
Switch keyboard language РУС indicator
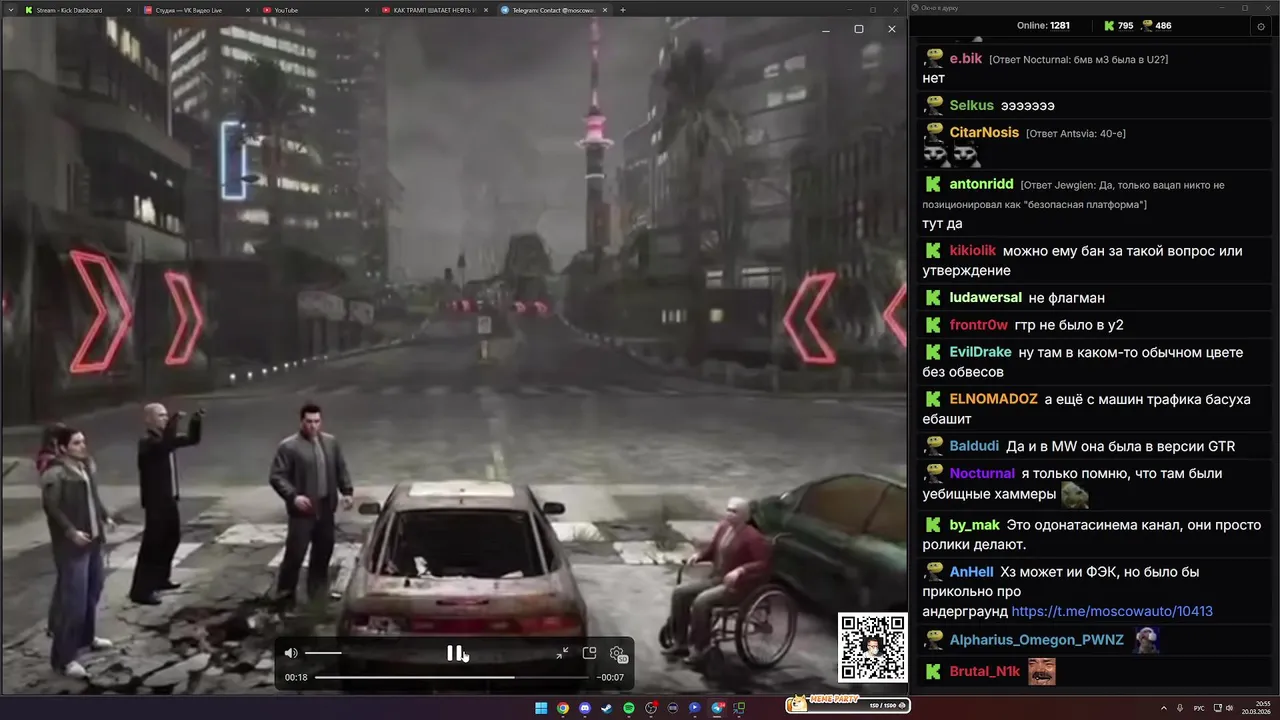point(1200,708)
